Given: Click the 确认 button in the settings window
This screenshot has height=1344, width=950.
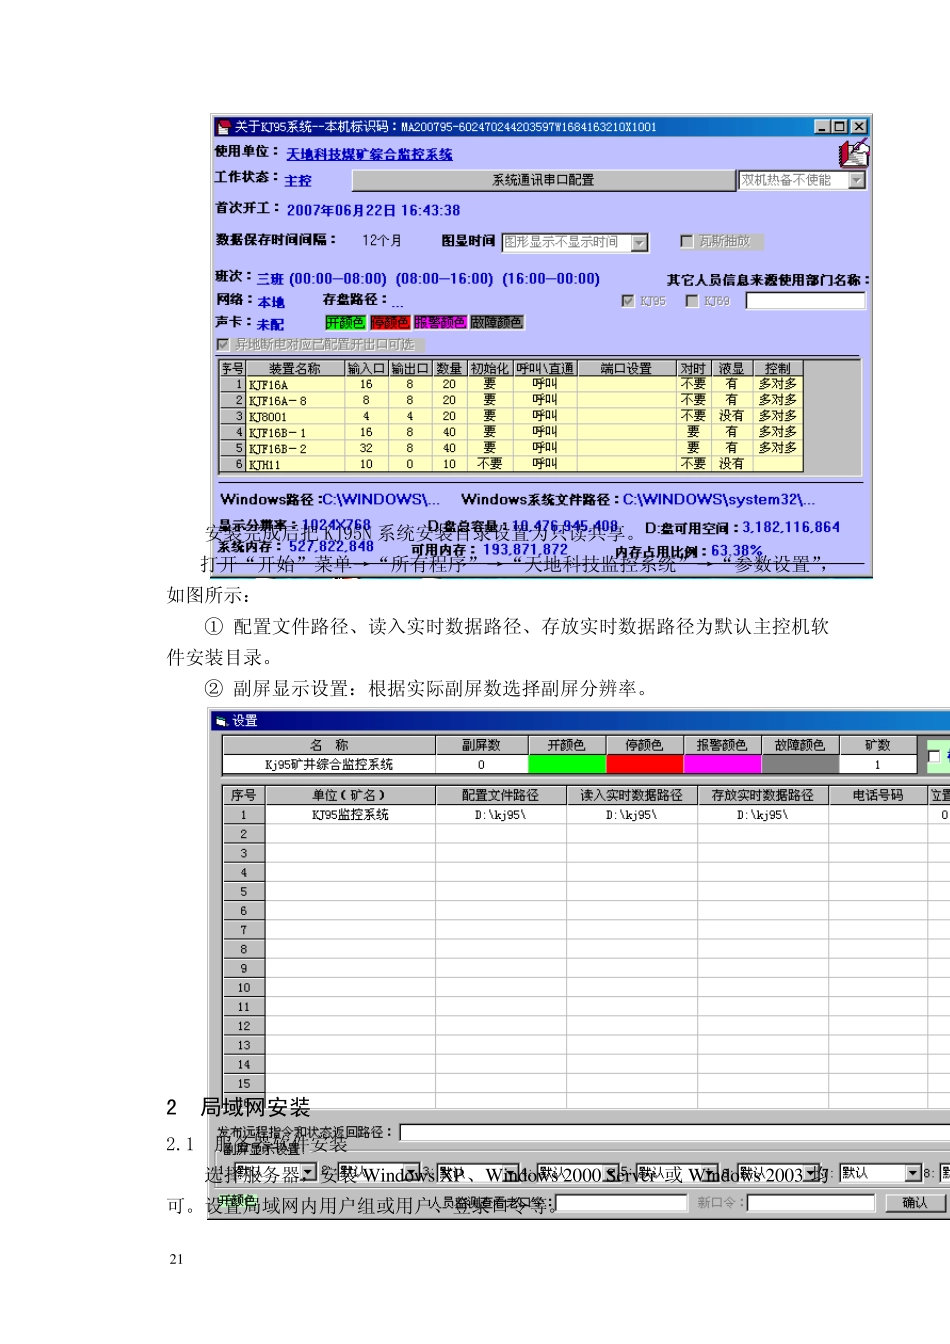Looking at the screenshot, I should [x=914, y=1203].
